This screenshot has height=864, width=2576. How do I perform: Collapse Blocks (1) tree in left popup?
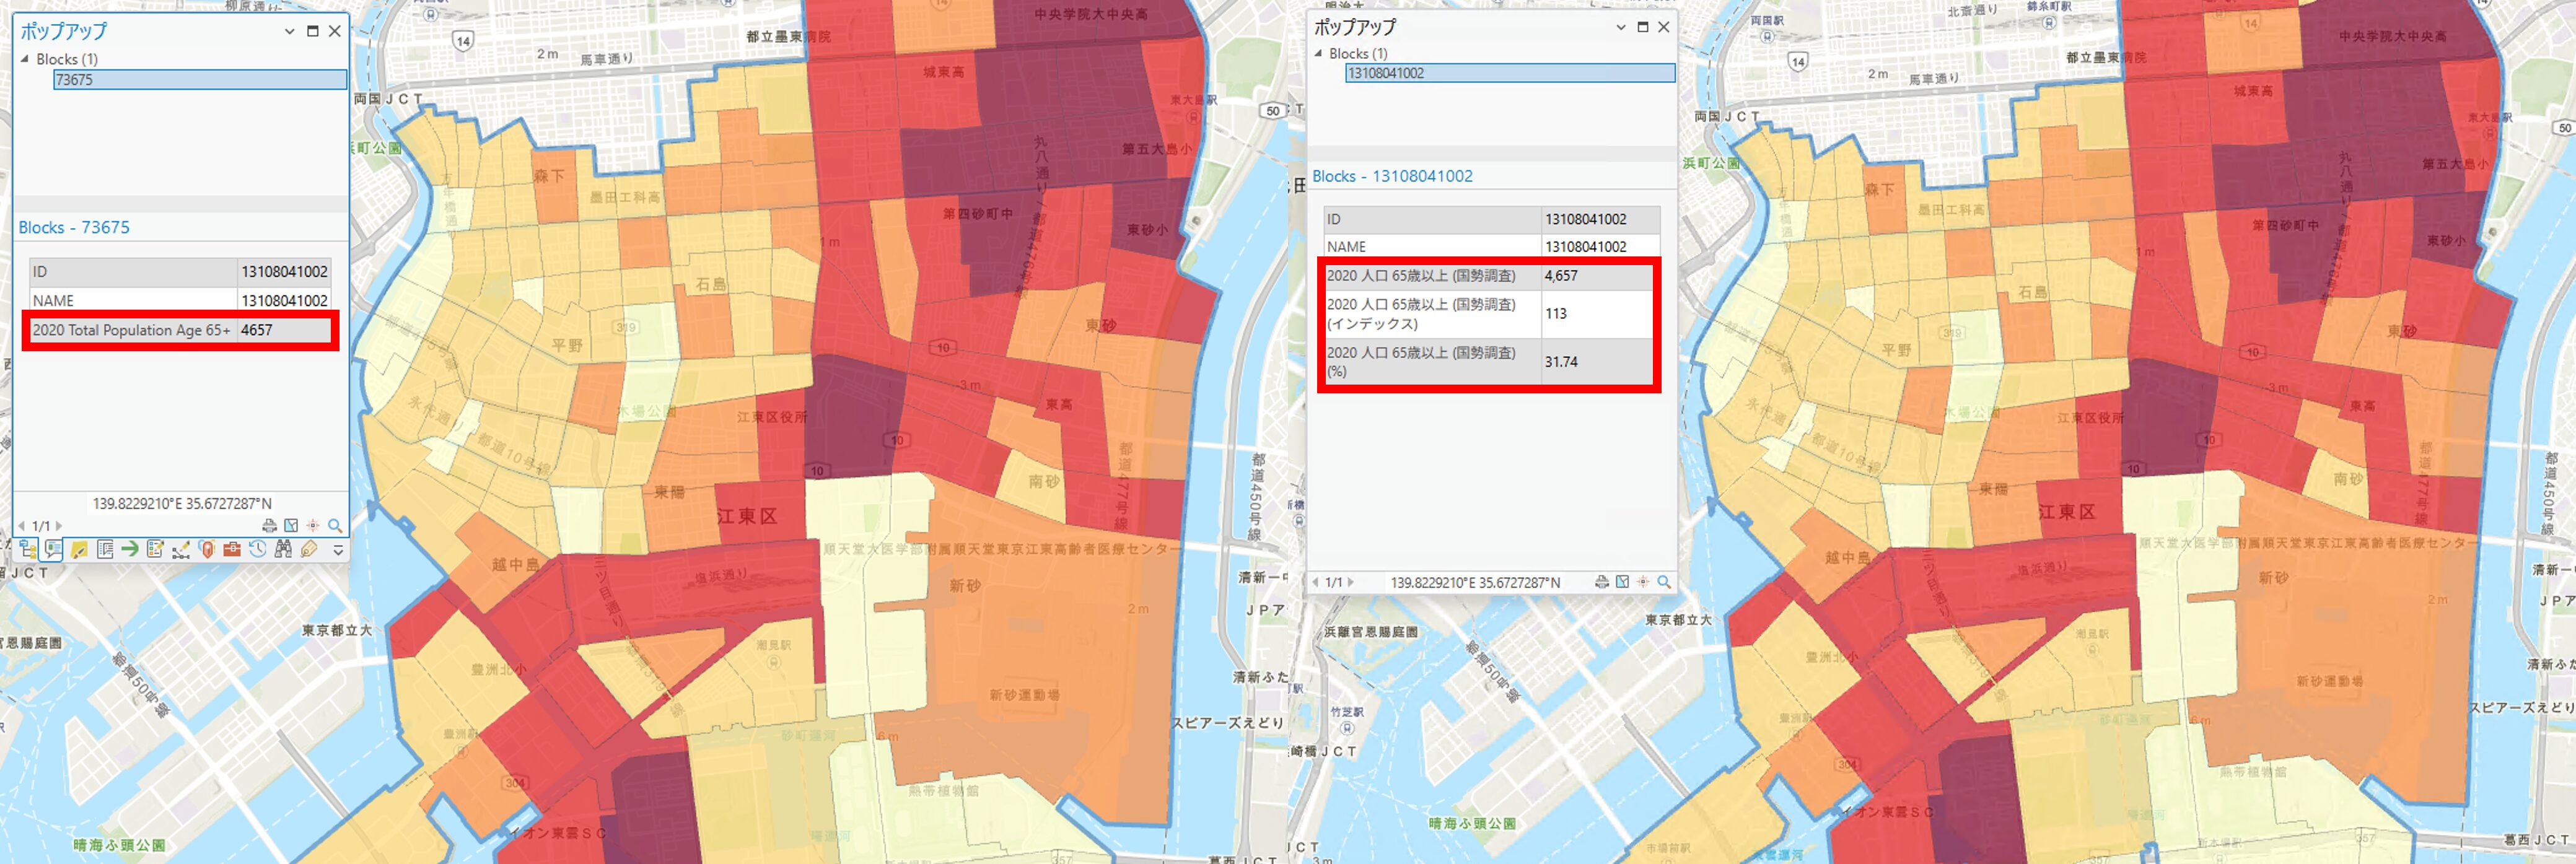point(25,59)
